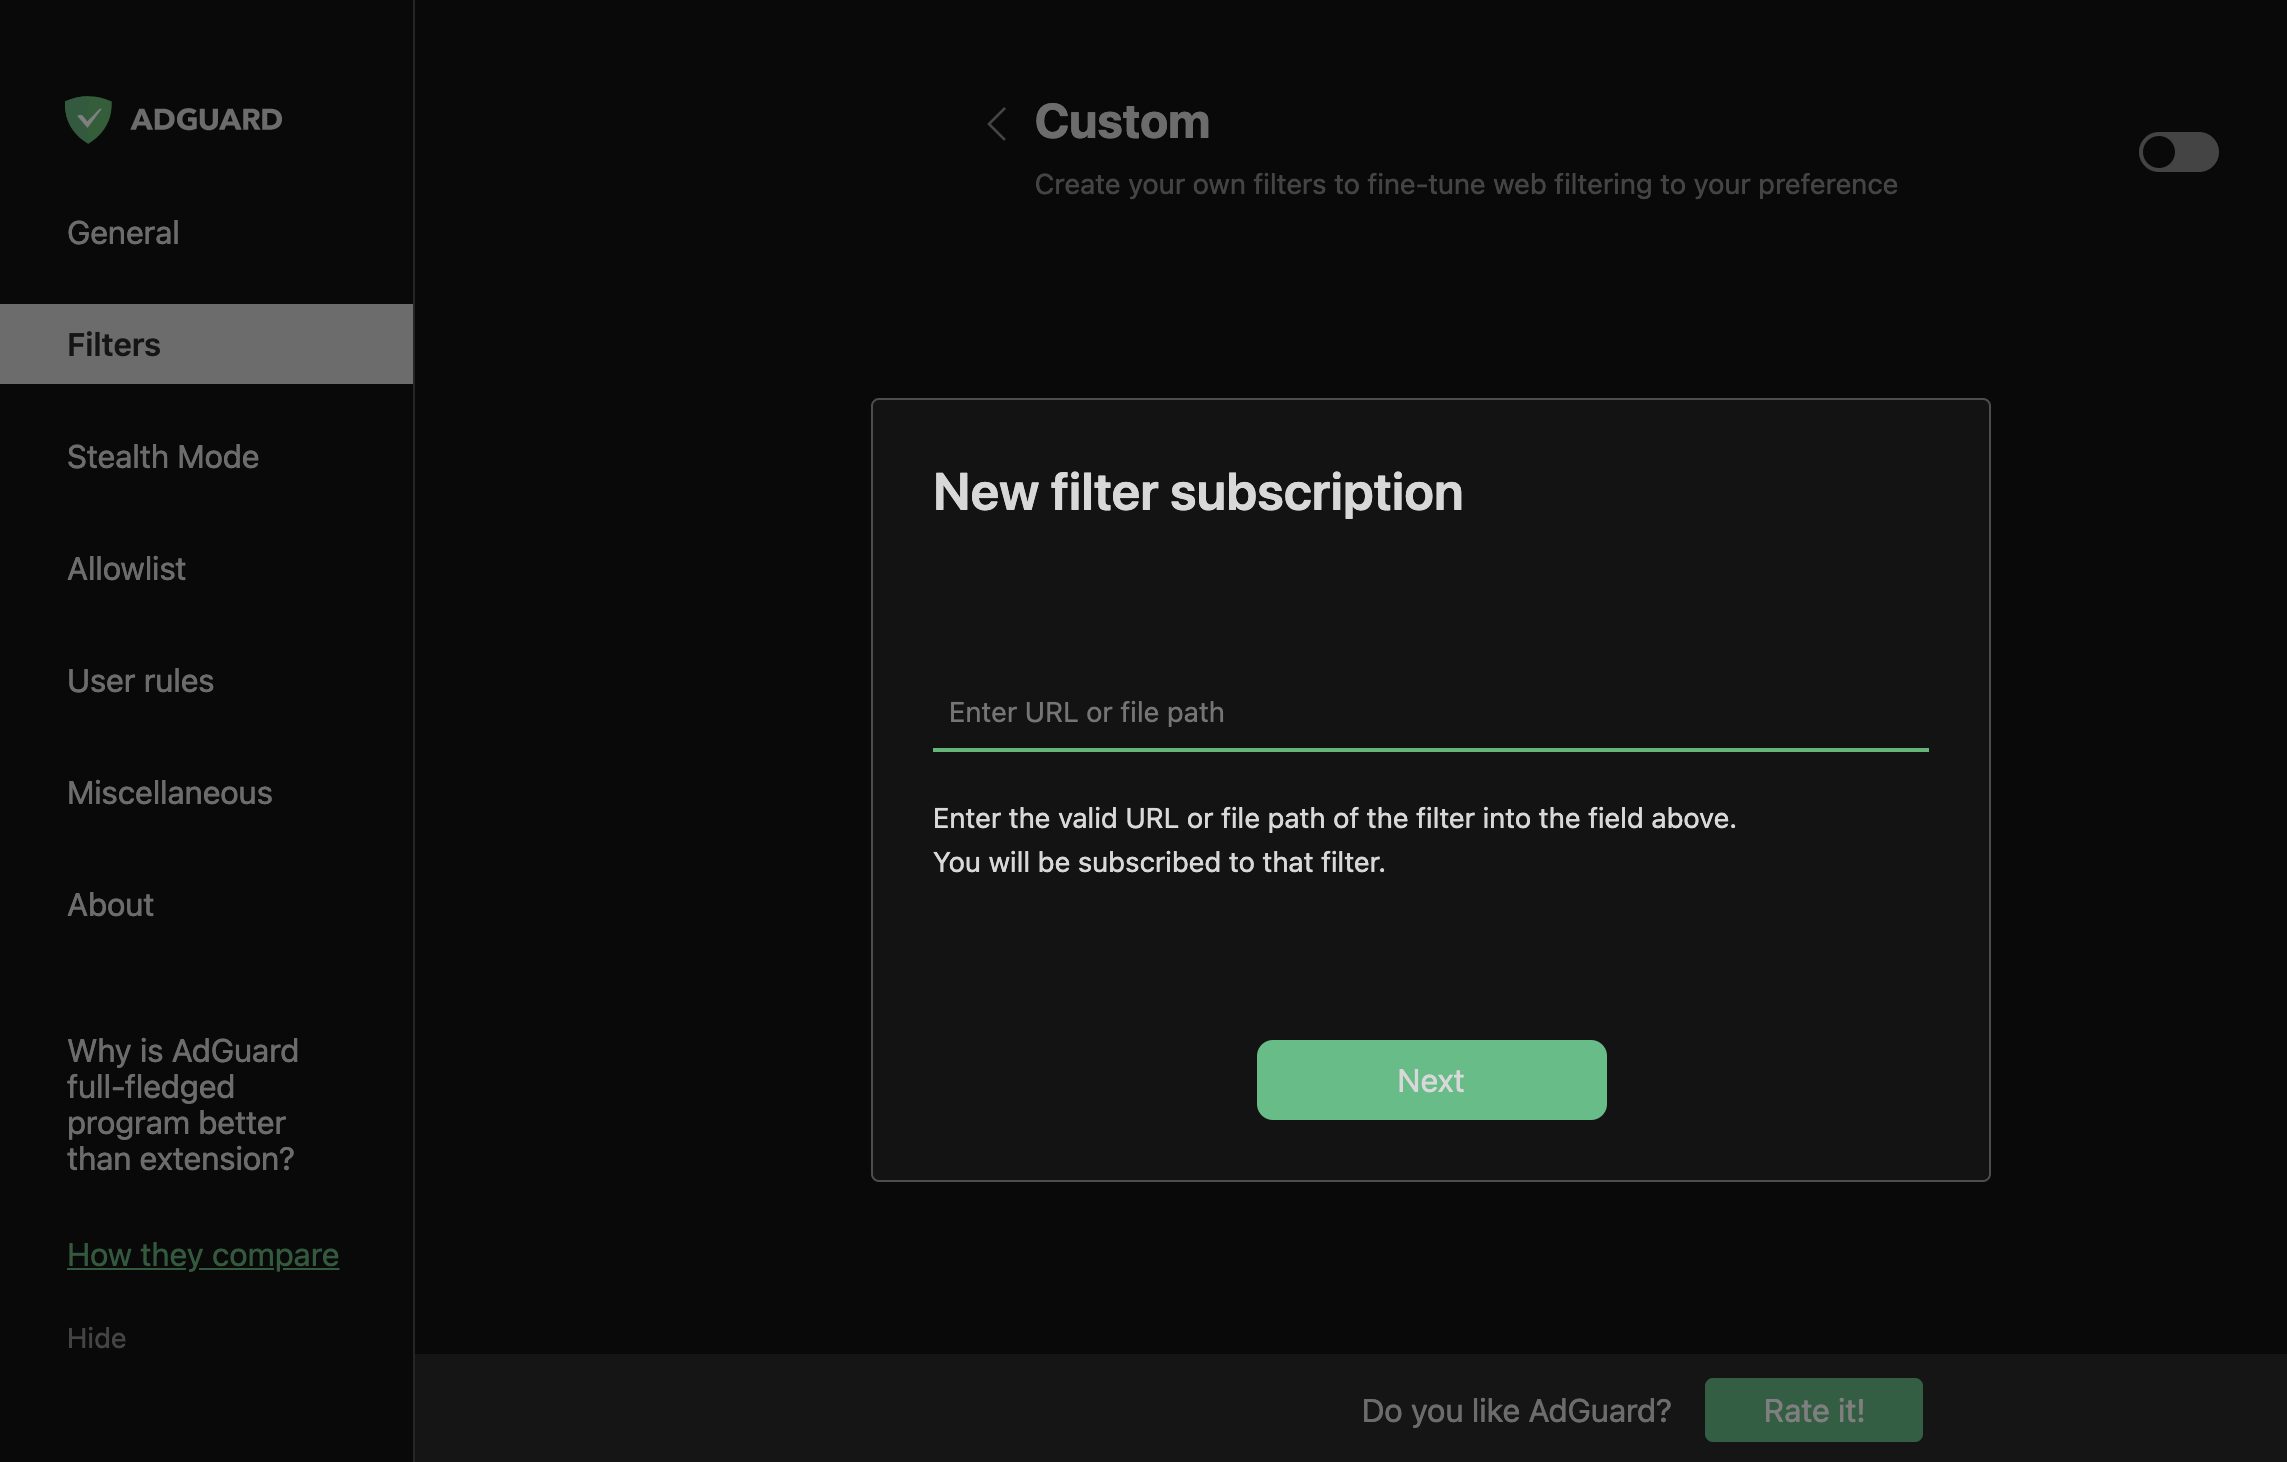Expand the Filters menu section

click(x=113, y=343)
